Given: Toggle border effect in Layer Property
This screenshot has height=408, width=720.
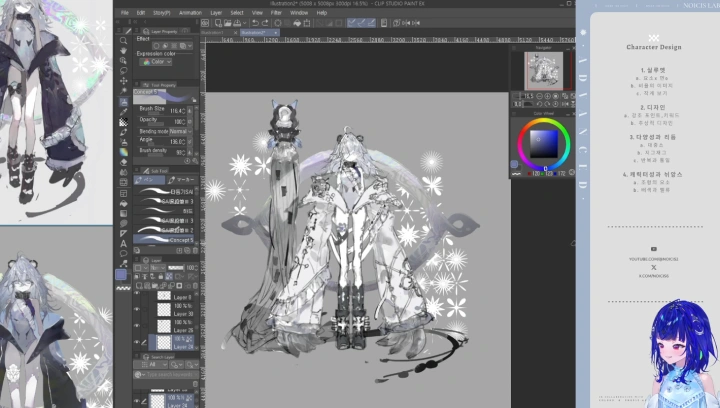Looking at the screenshot, I should click(x=156, y=46).
